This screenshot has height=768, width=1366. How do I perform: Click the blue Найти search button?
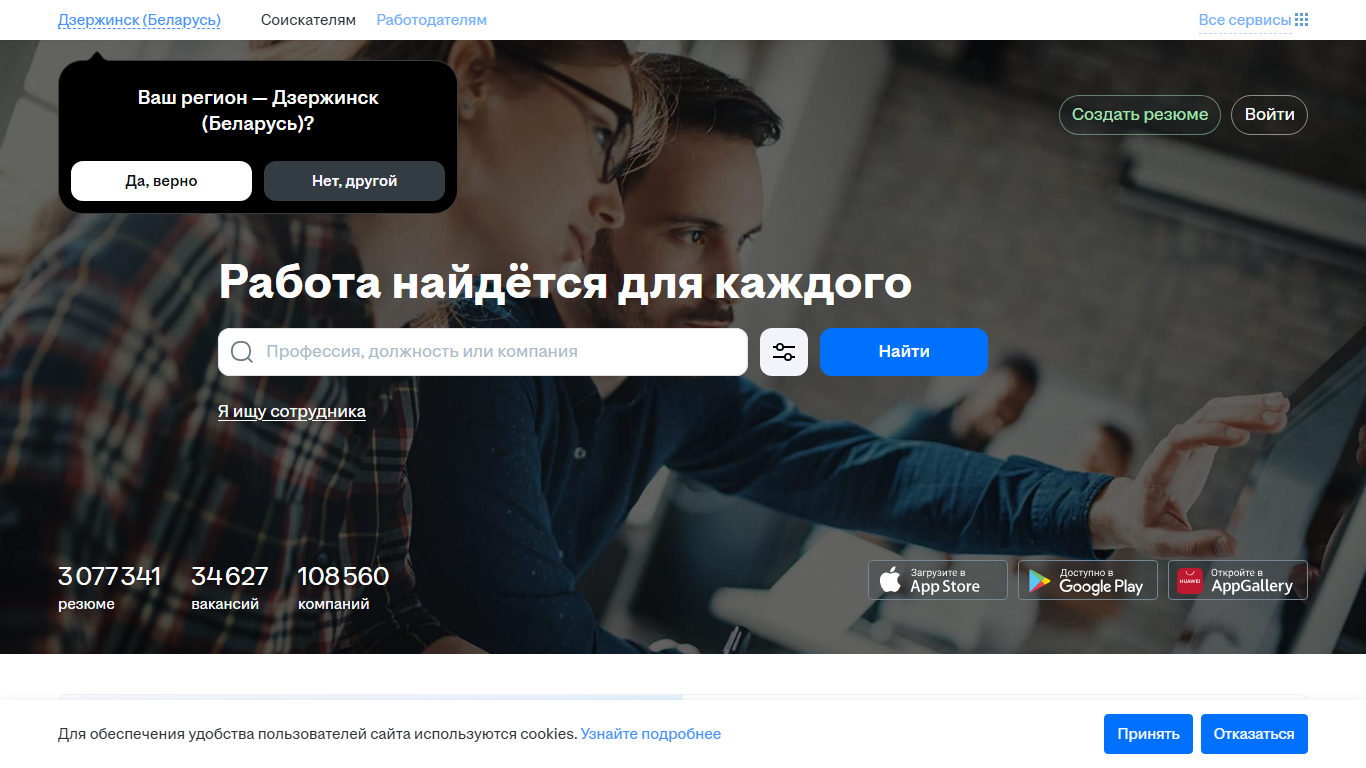coord(904,352)
